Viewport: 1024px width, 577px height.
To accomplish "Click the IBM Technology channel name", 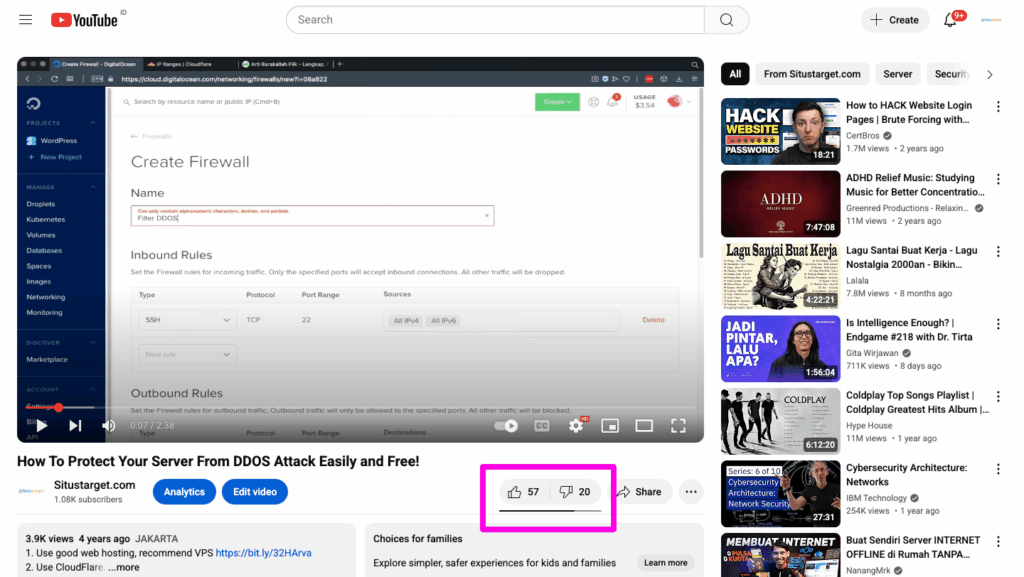I will point(876,498).
